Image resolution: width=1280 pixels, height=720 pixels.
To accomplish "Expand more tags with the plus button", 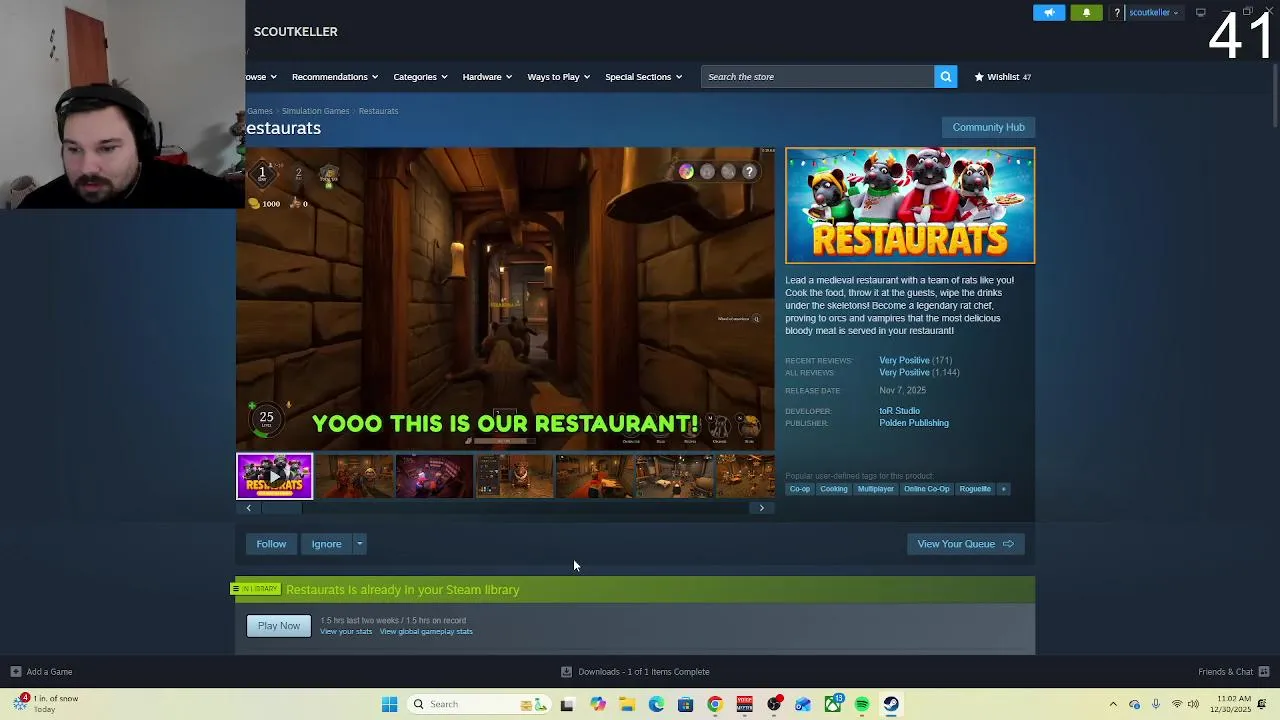I will (1003, 489).
